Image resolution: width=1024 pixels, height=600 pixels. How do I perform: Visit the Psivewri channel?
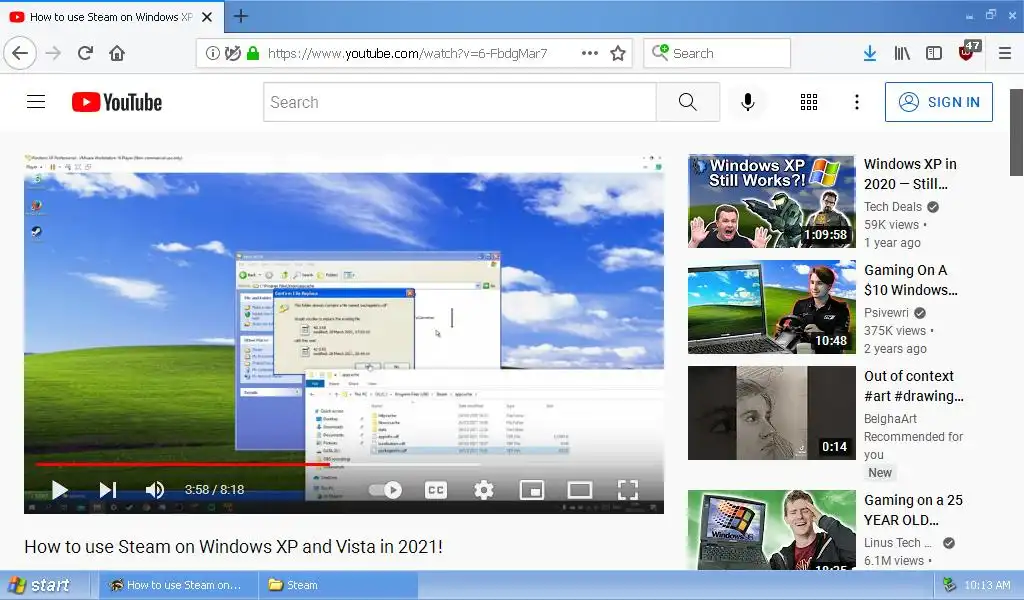click(x=886, y=313)
